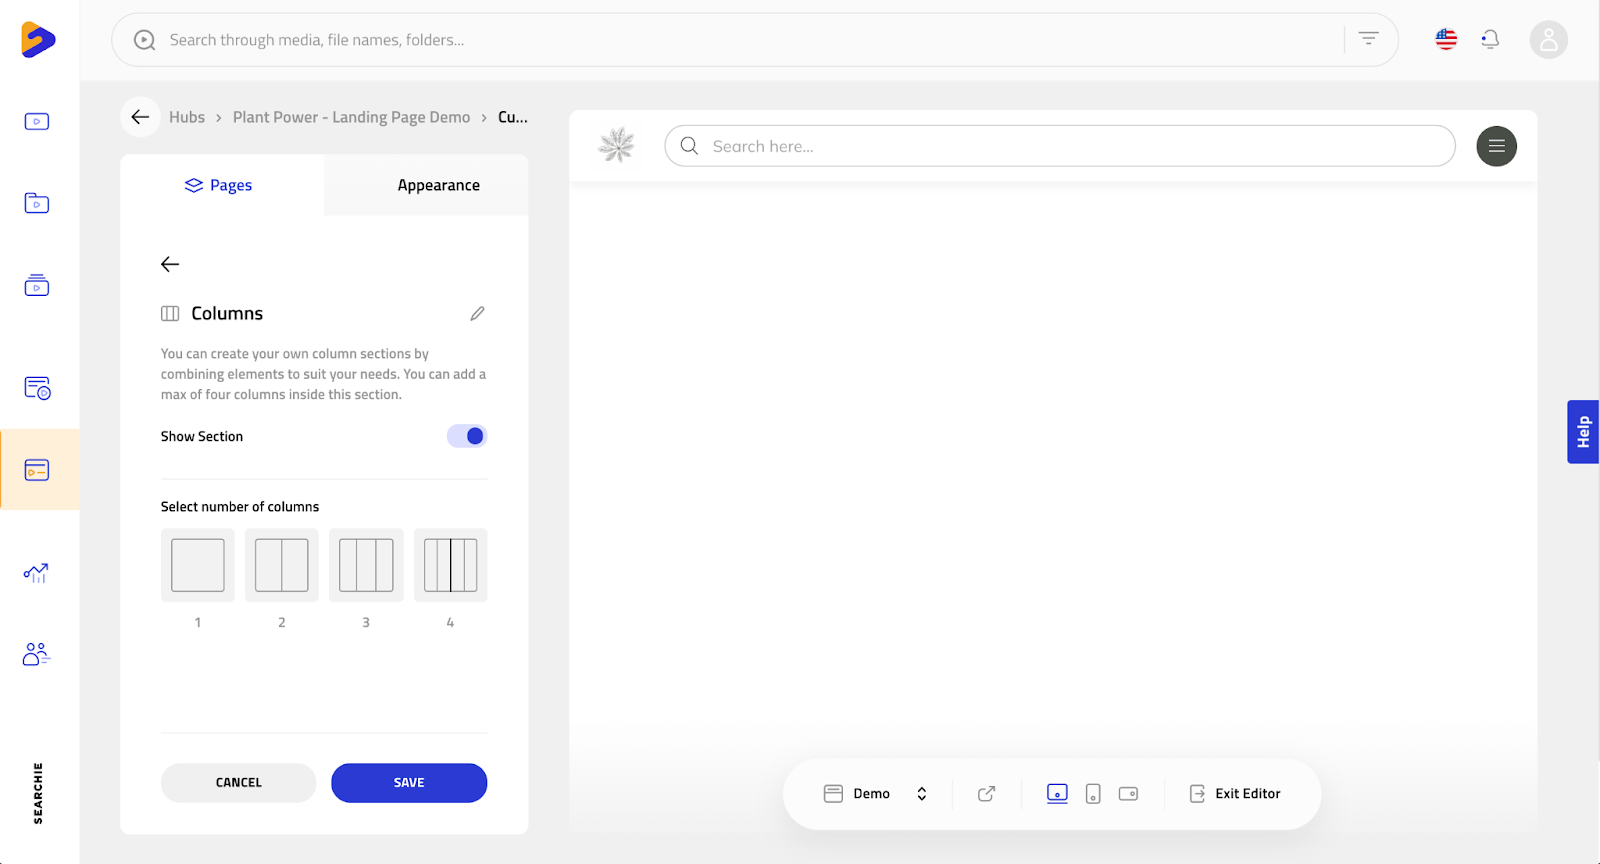Click the Hubs breadcrumb link
The width and height of the screenshot is (1600, 864).
coord(187,117)
